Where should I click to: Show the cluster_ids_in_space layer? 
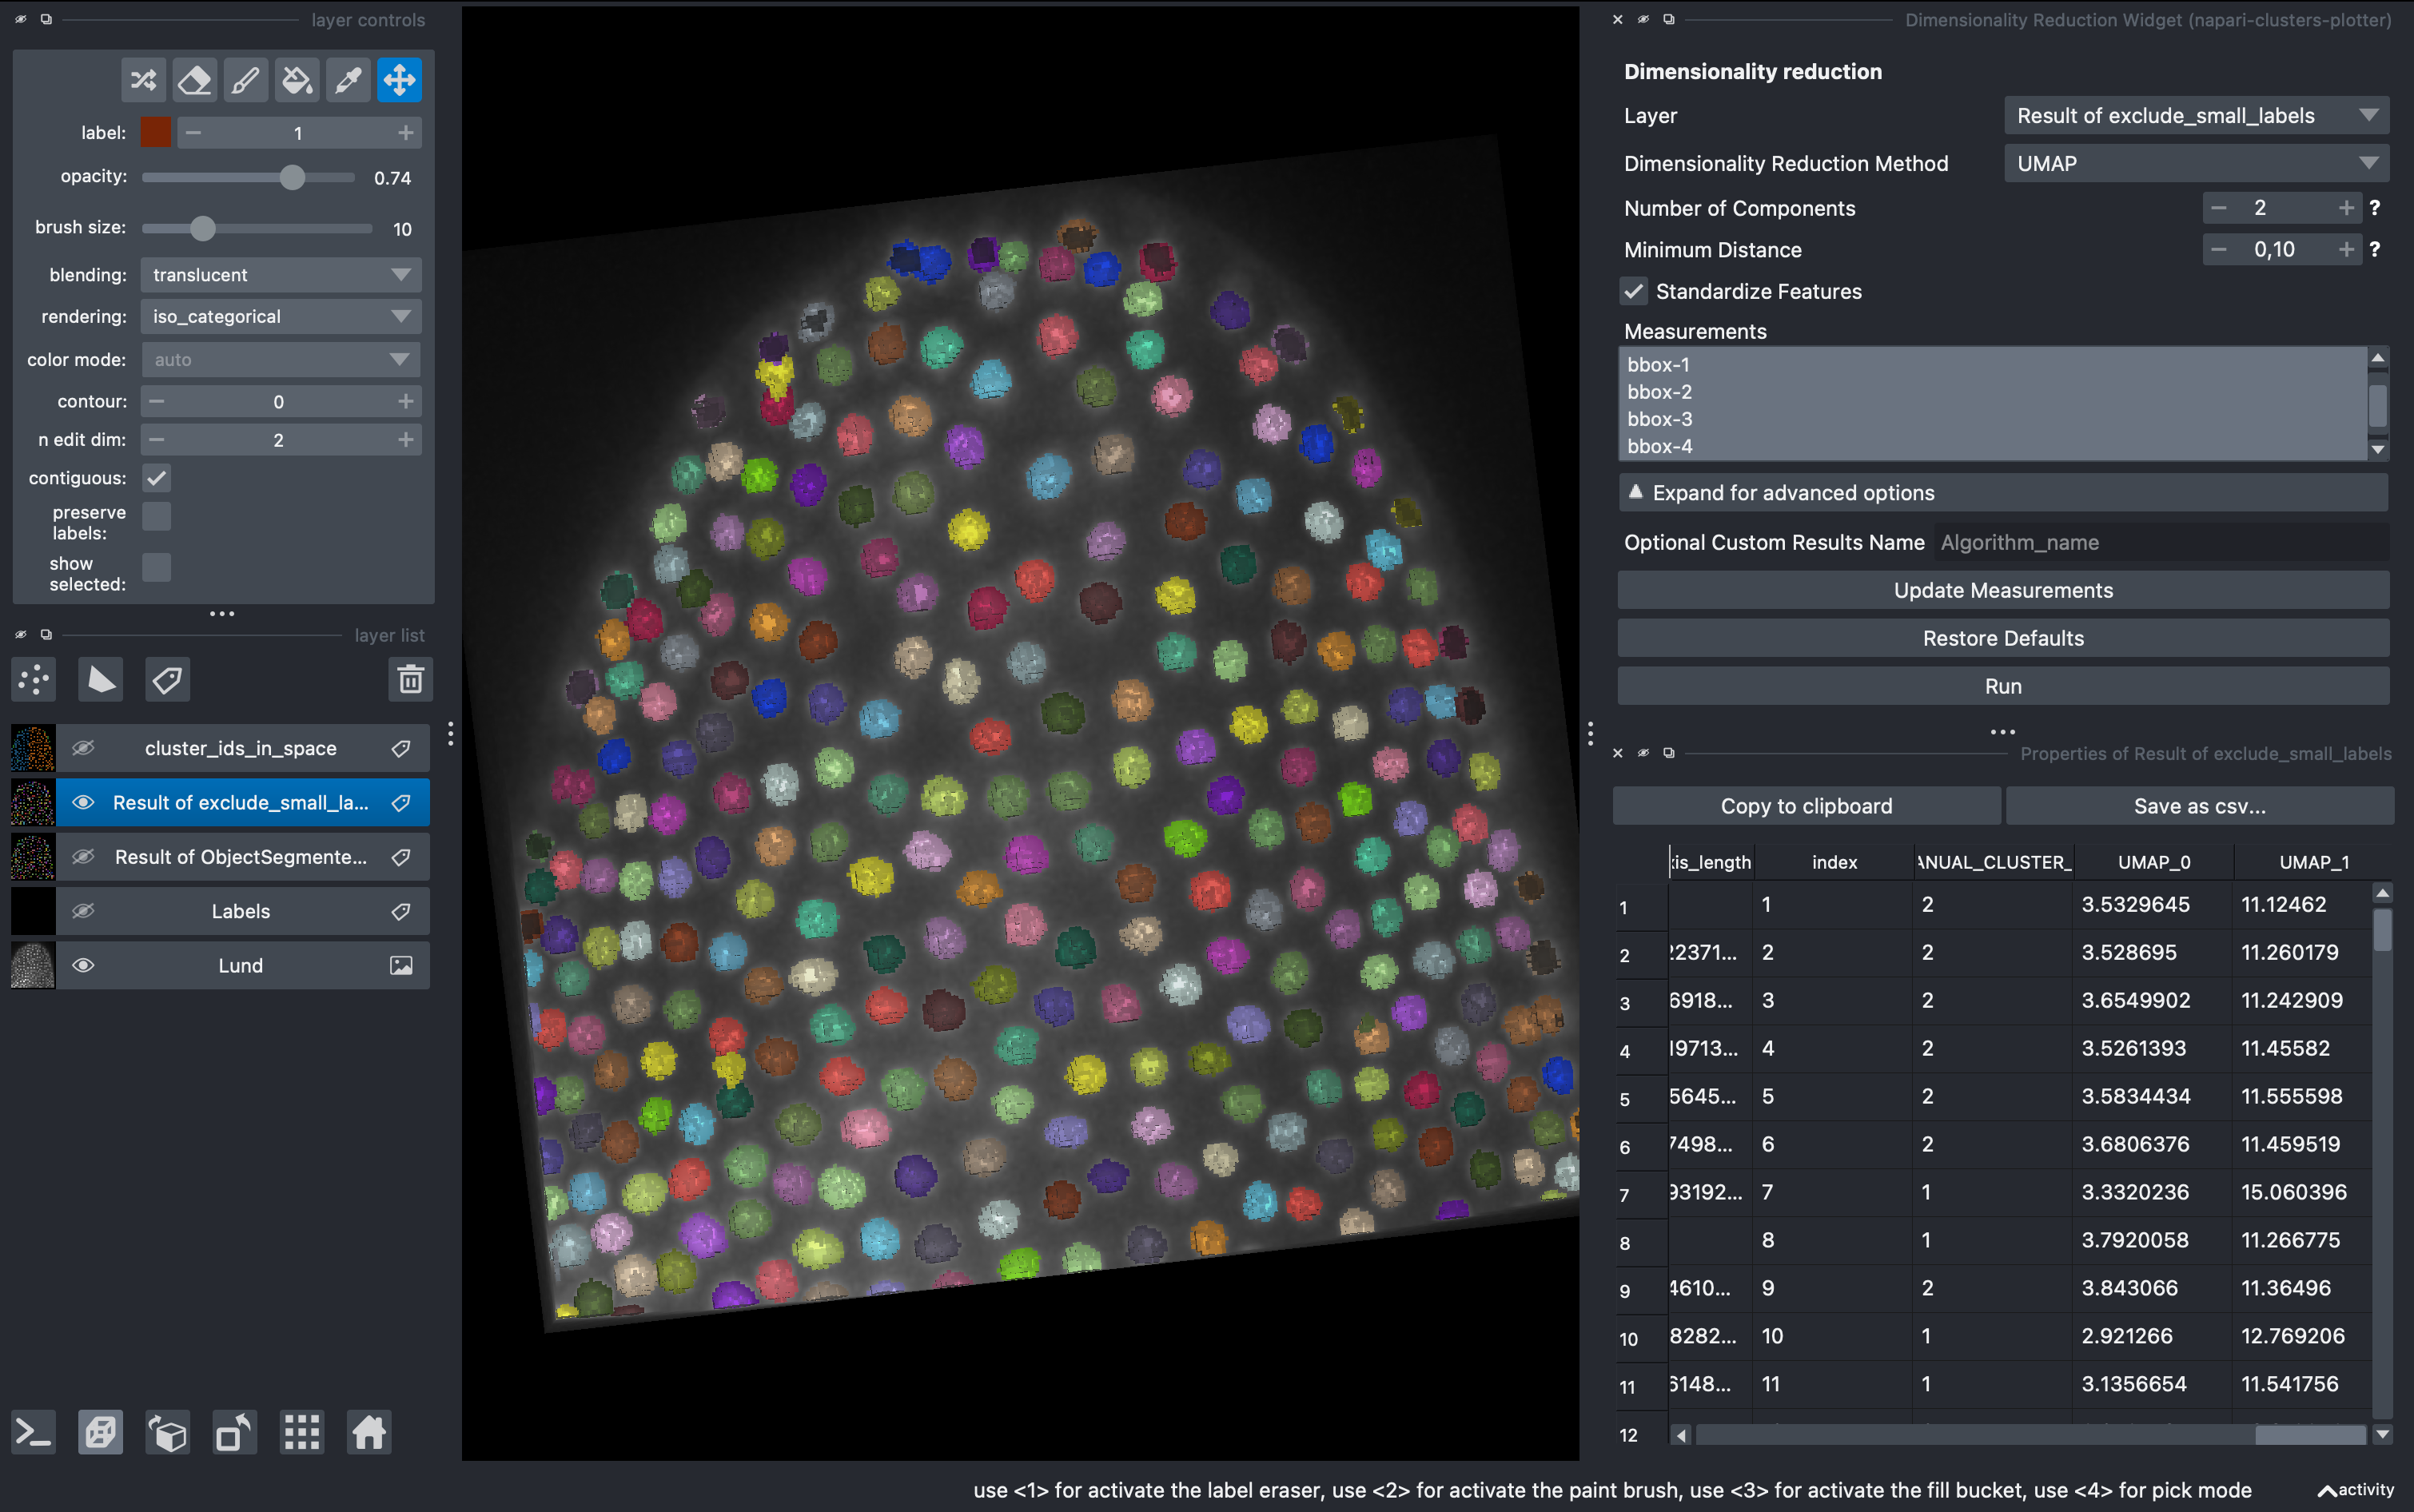[83, 748]
